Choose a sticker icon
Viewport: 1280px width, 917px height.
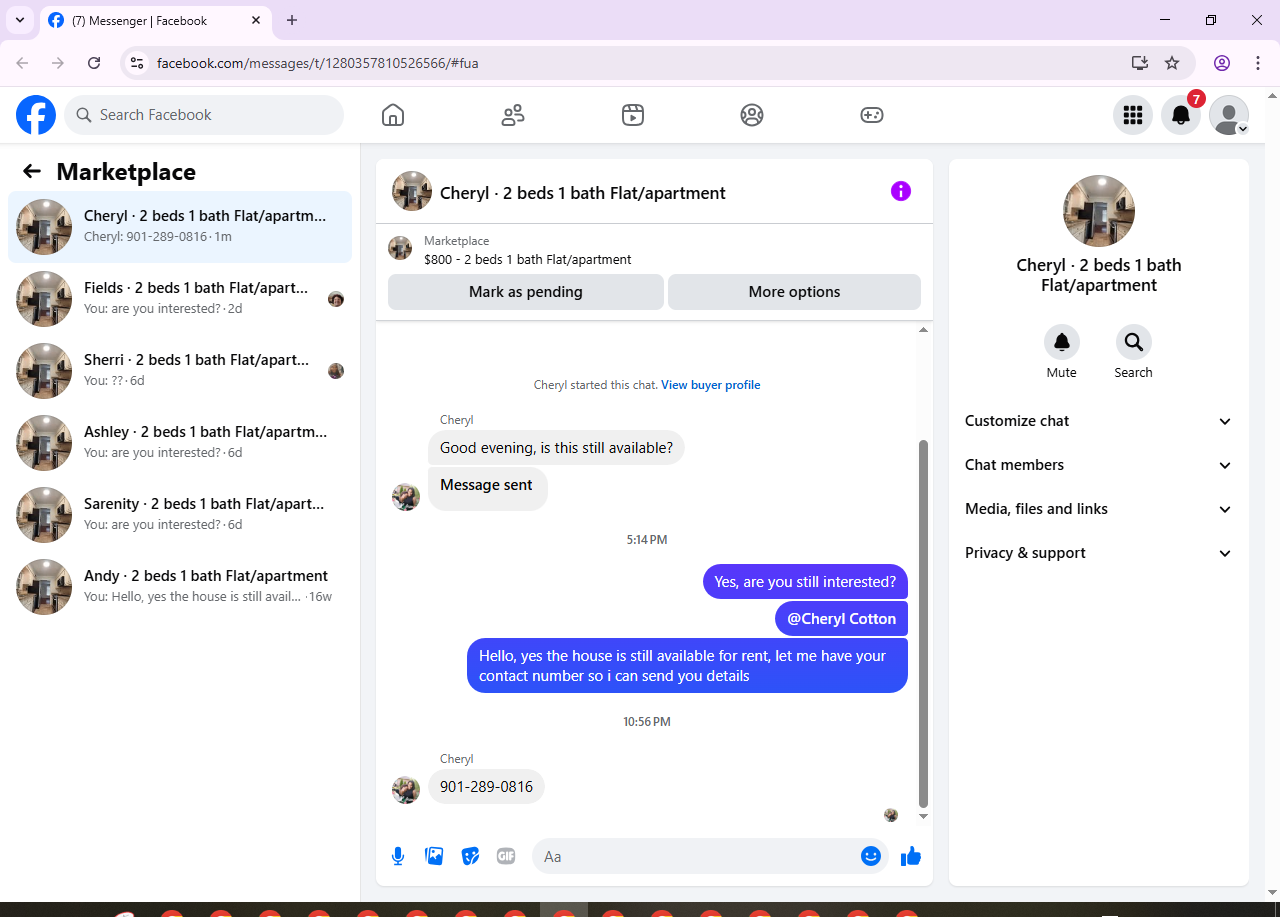pyautogui.click(x=470, y=856)
